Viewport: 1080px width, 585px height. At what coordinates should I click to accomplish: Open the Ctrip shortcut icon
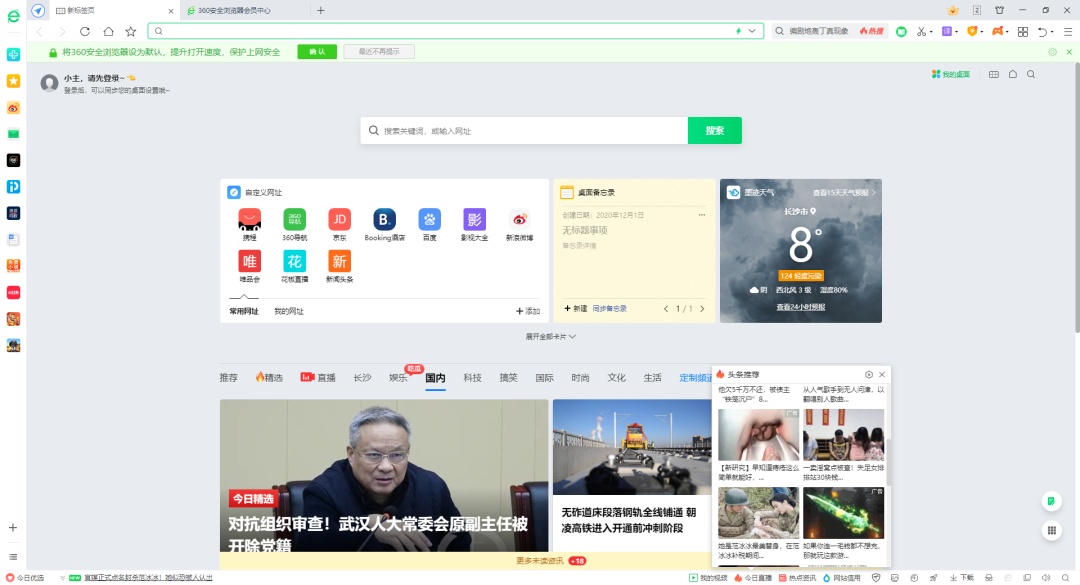click(x=249, y=220)
